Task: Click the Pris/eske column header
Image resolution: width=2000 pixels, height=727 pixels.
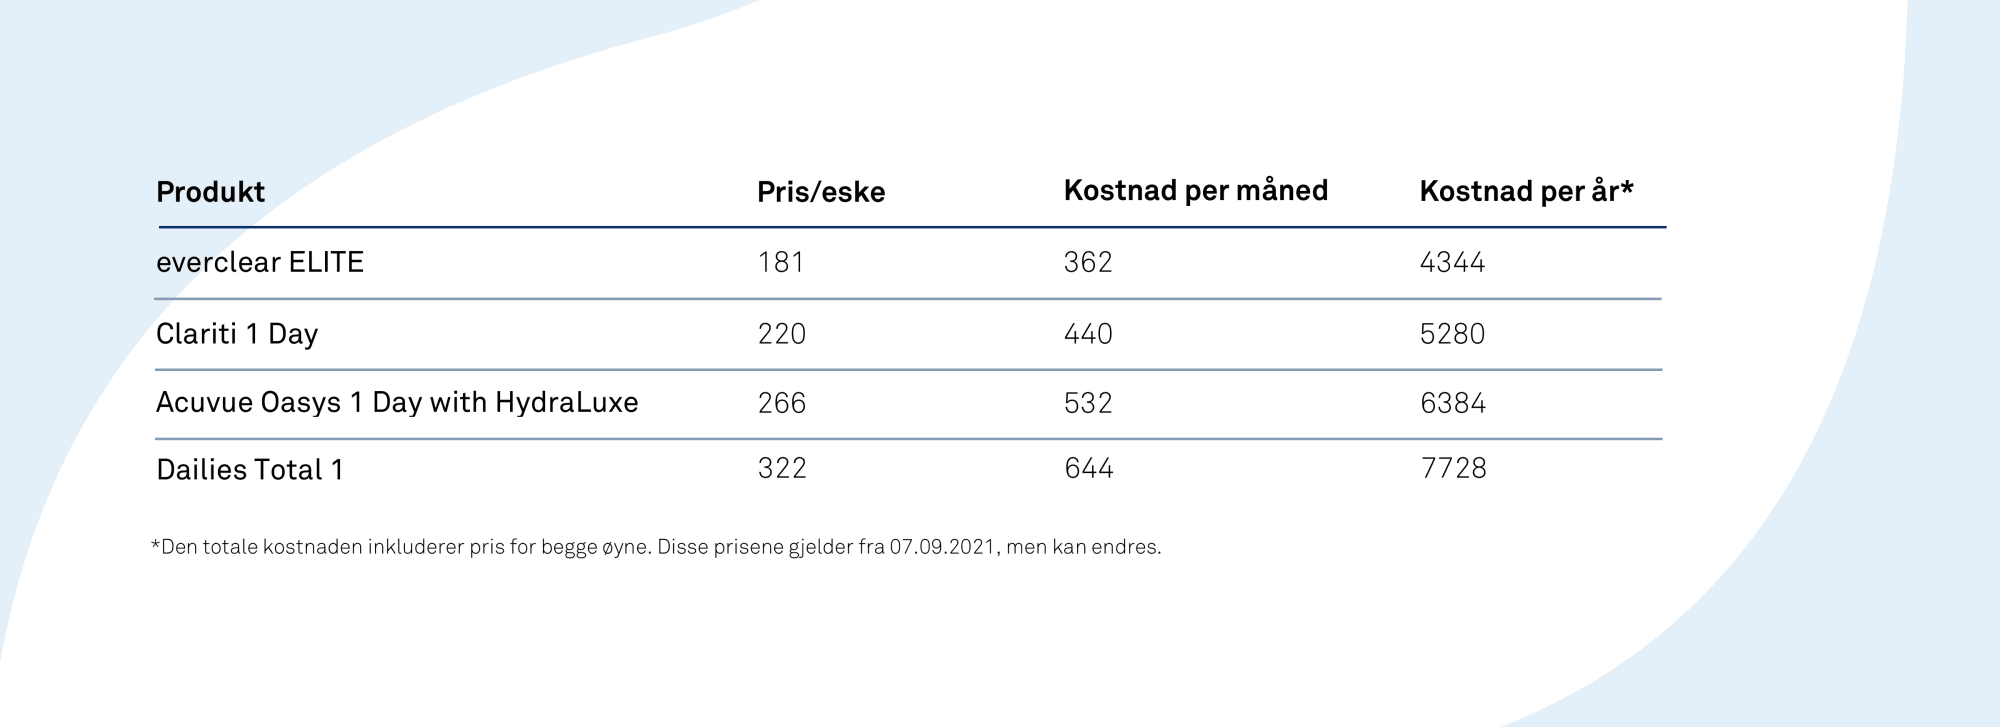Action: click(x=821, y=192)
